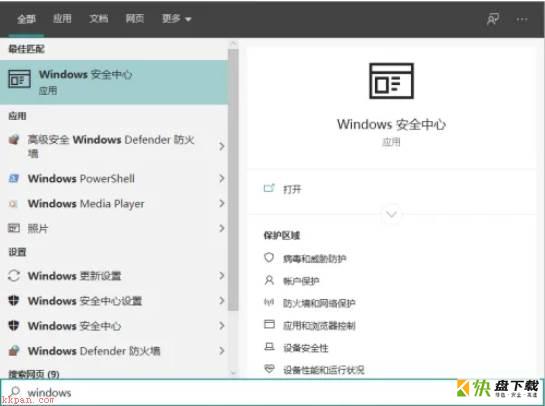Click the shield icon beside Windows 安全中心 setting
Screen dimensions: 545x406
[x=14, y=325]
